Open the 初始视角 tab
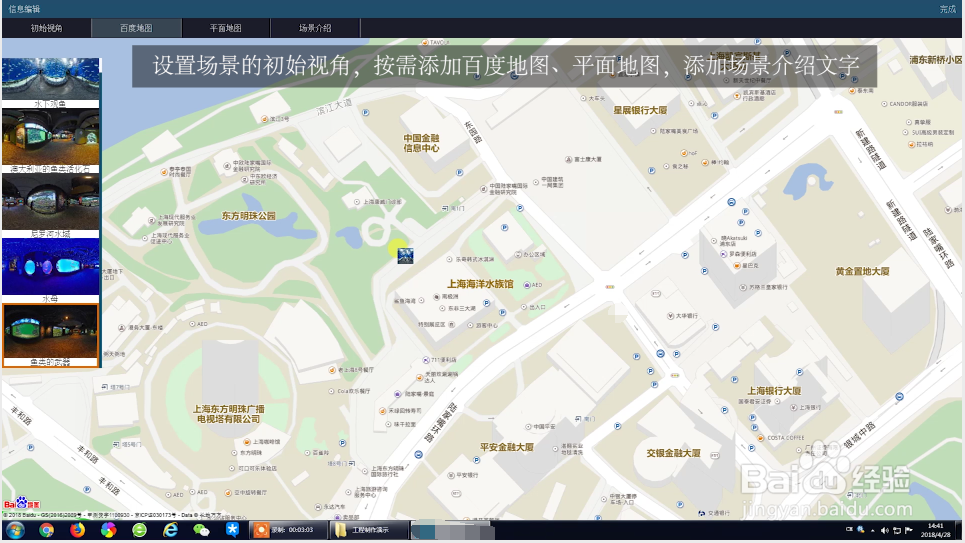 pyautogui.click(x=46, y=28)
